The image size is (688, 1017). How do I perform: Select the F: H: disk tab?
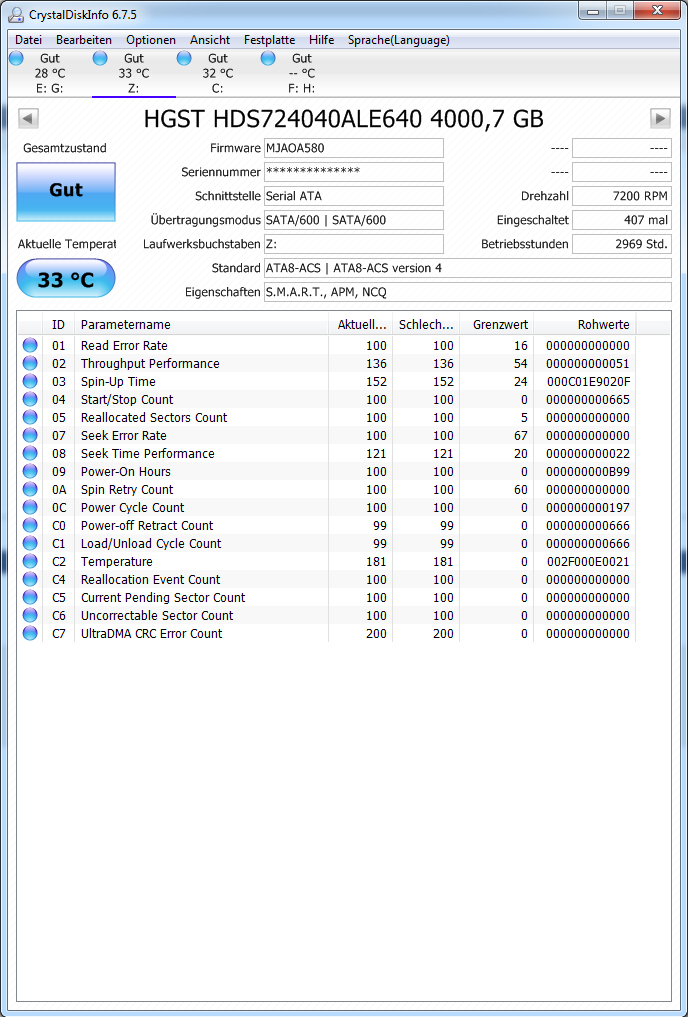(x=301, y=73)
